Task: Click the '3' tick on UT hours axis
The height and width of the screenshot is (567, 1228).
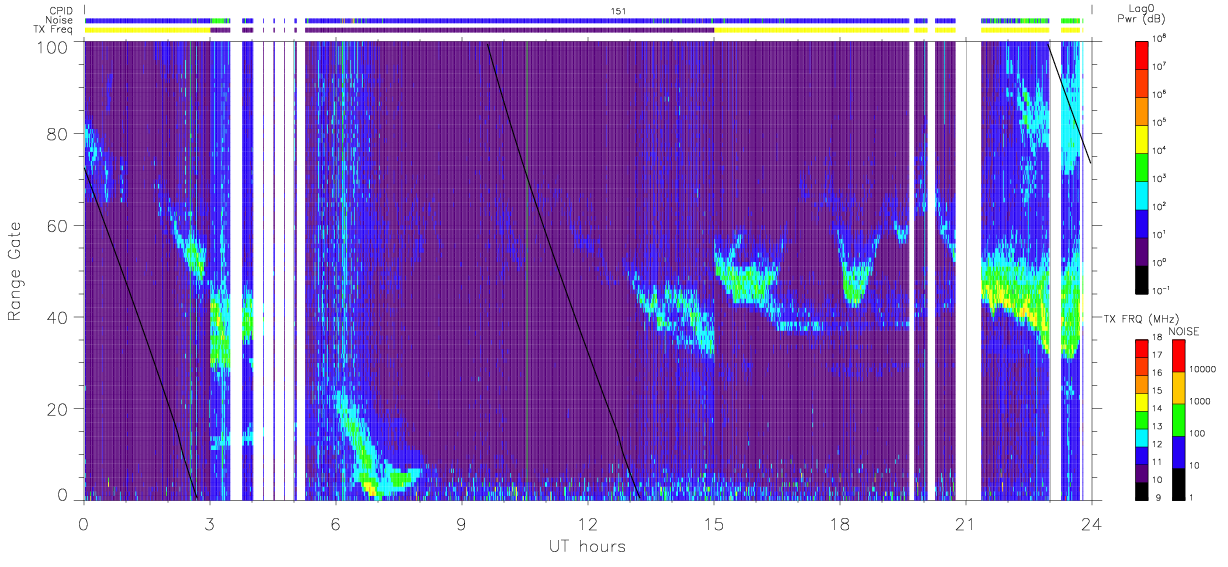Action: 209,522
